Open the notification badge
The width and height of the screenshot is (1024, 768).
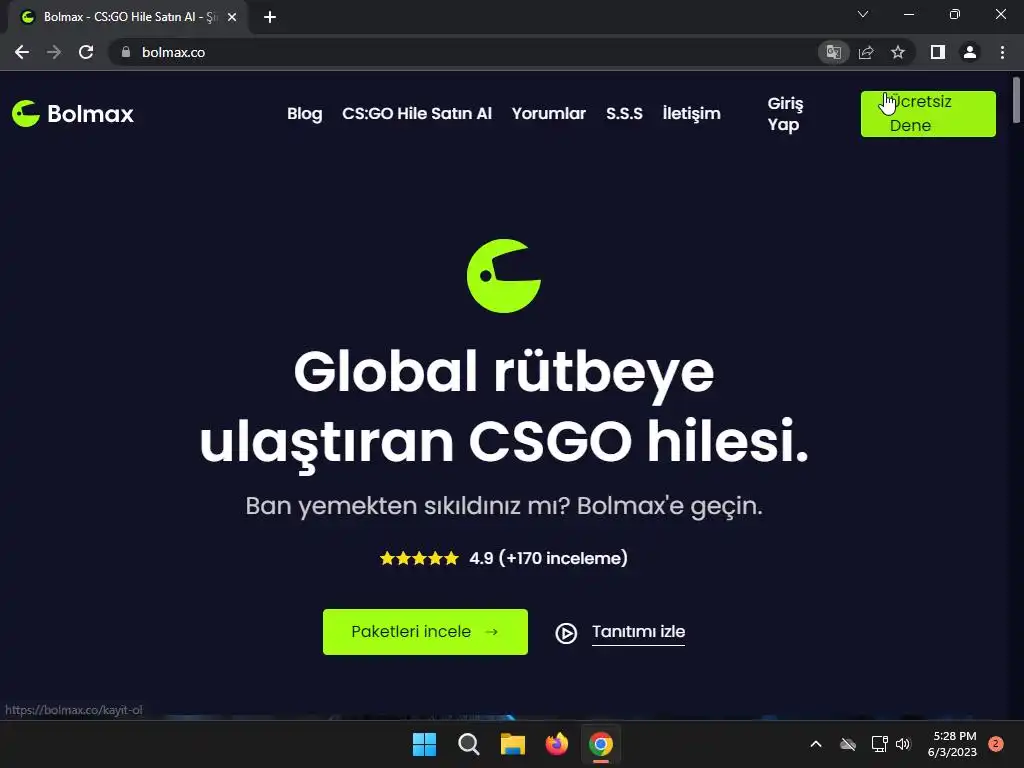[996, 744]
